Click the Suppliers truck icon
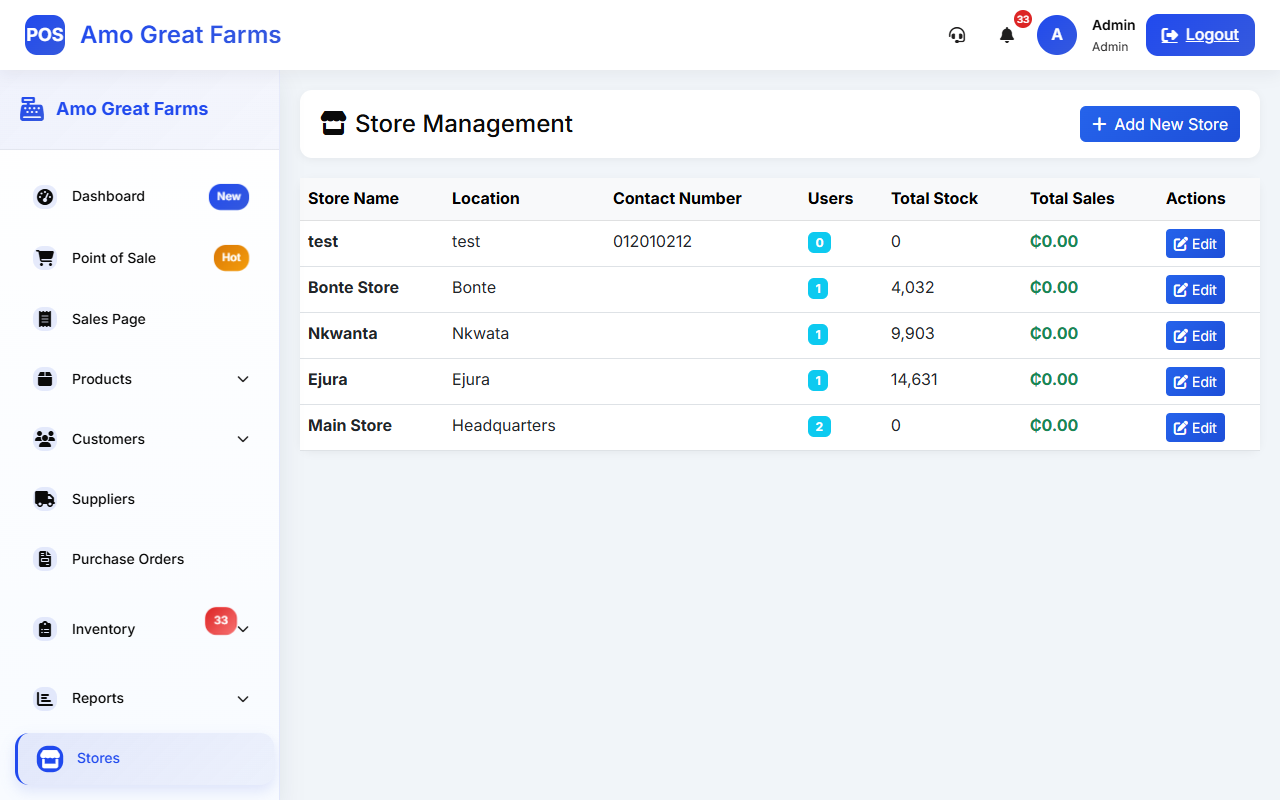1280x800 pixels. coord(45,499)
